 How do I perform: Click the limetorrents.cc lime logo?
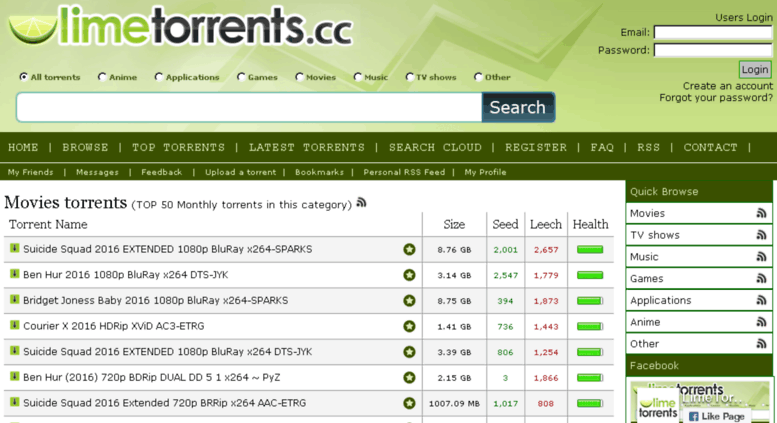(x=181, y=26)
